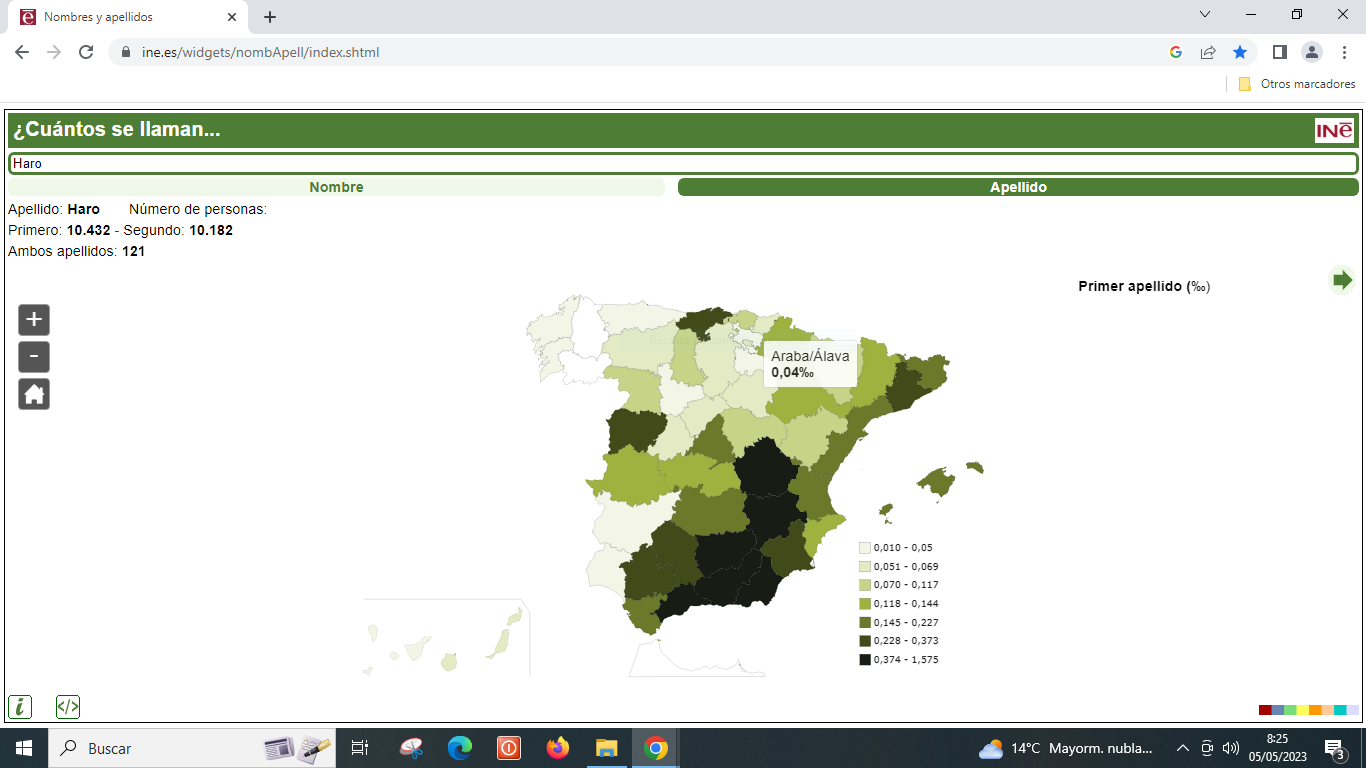The image size is (1366, 768).
Task: Open the embed code widget icon
Action: (68, 707)
